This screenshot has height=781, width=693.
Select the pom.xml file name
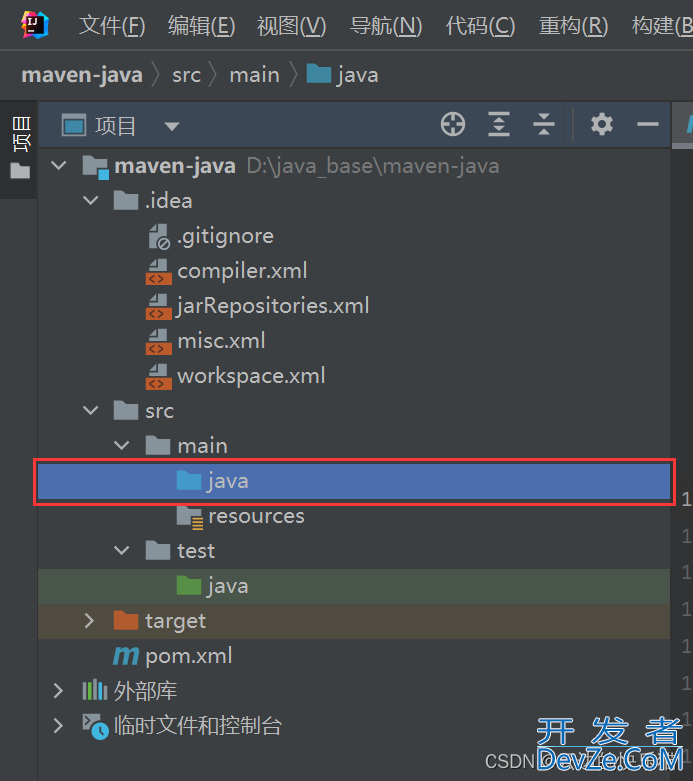189,656
